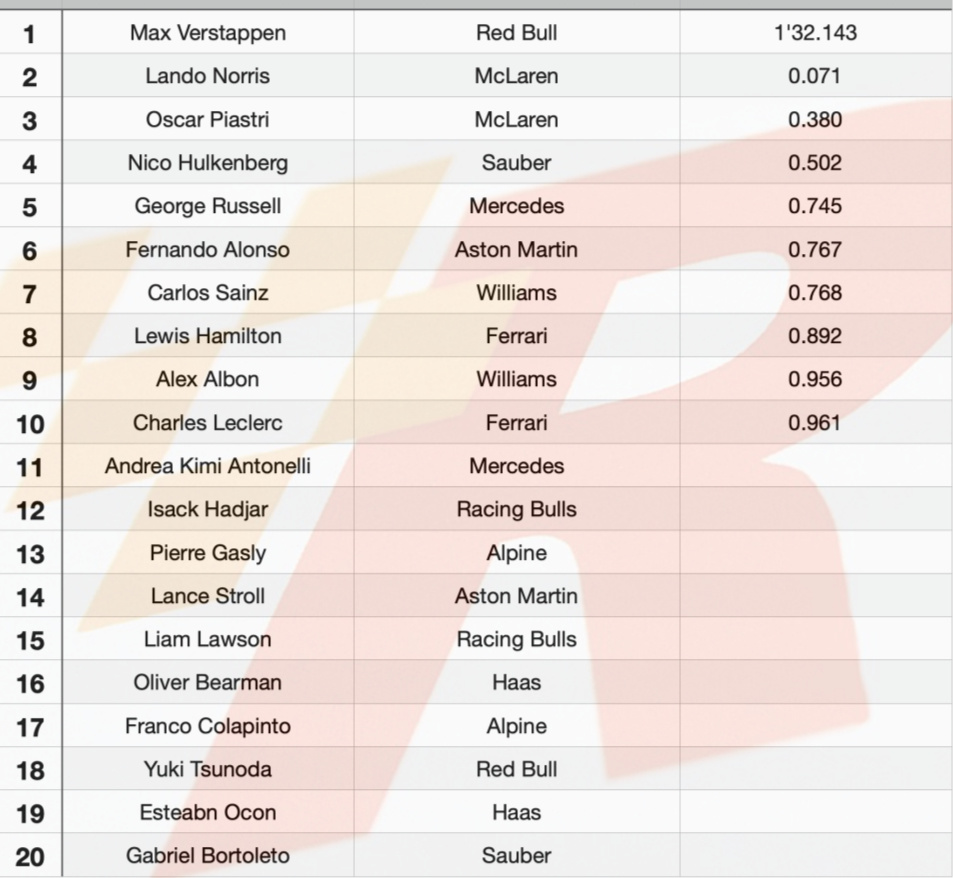
Task: Select the Nico Hulkenberg cell
Action: (x=208, y=163)
